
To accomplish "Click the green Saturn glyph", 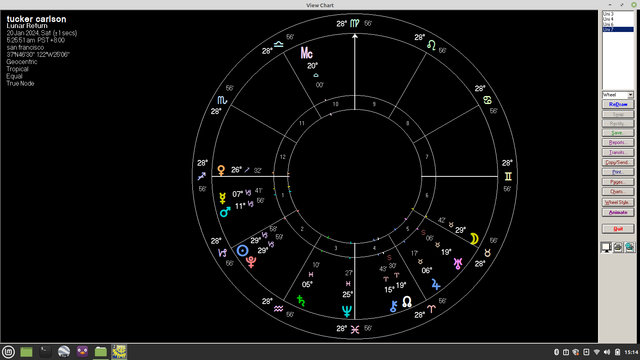I will coord(301,301).
